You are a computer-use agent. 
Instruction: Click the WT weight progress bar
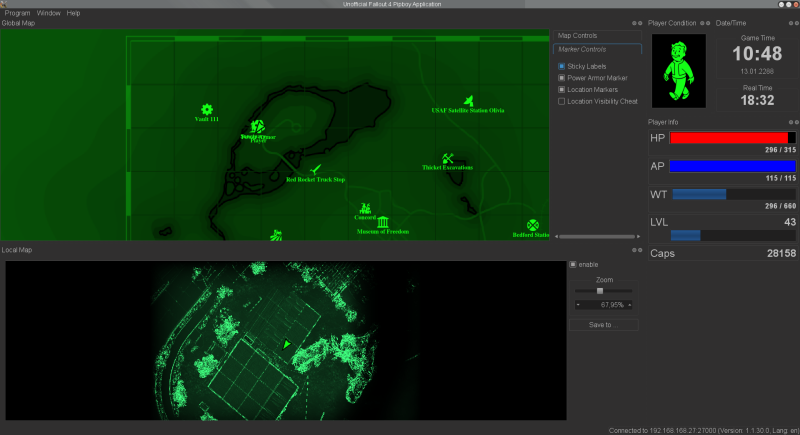click(734, 194)
